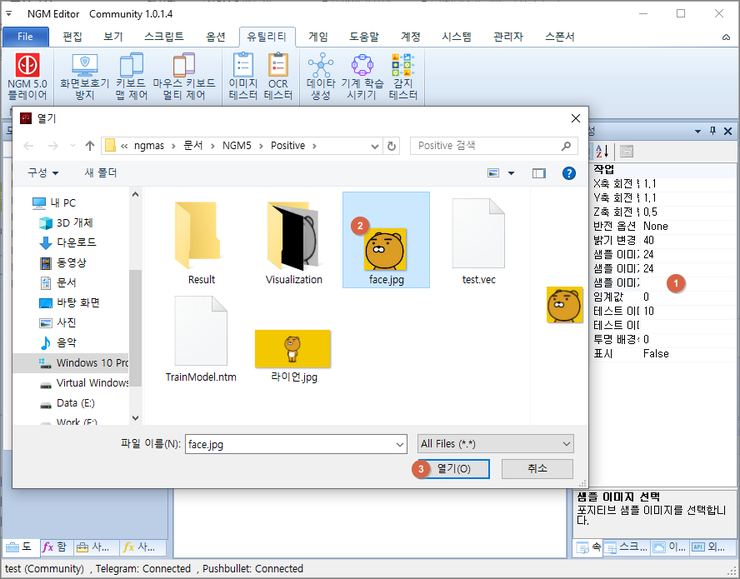Screen dimensions: 740x579
Task: Switch to the 시스템 ribbon tab
Action: (456, 37)
